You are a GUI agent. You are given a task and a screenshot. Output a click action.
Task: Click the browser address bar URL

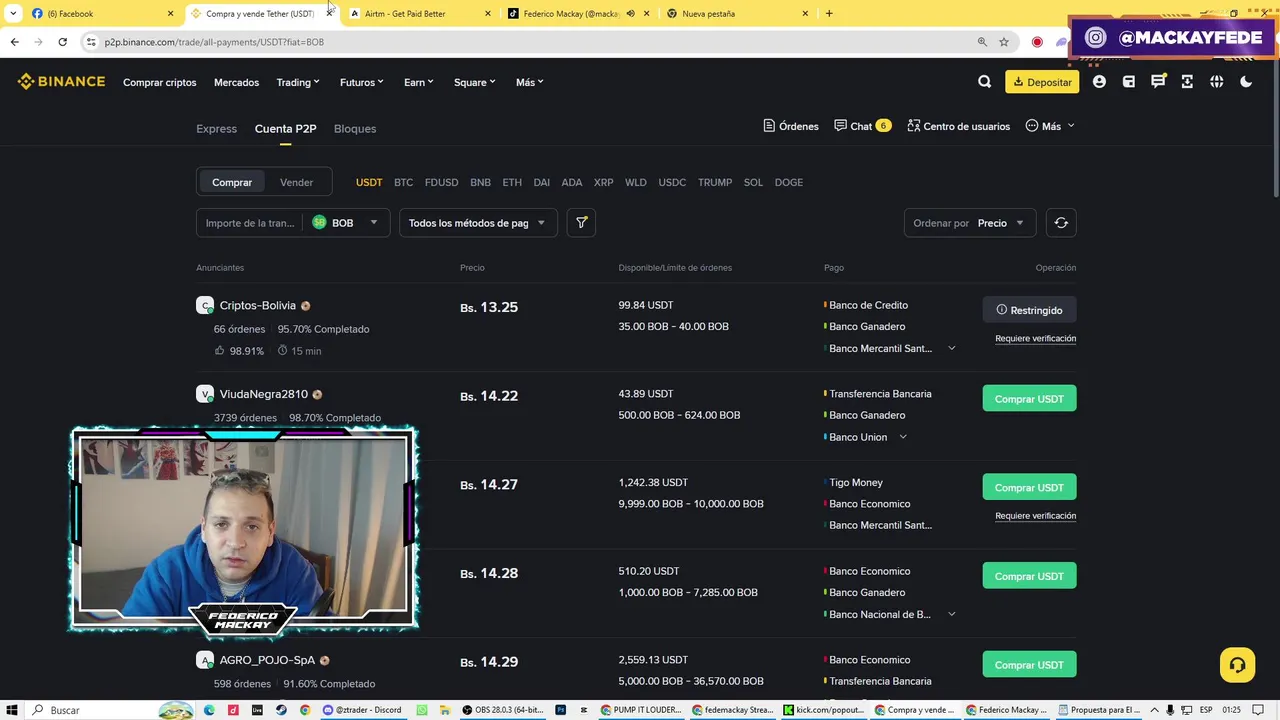tap(214, 42)
